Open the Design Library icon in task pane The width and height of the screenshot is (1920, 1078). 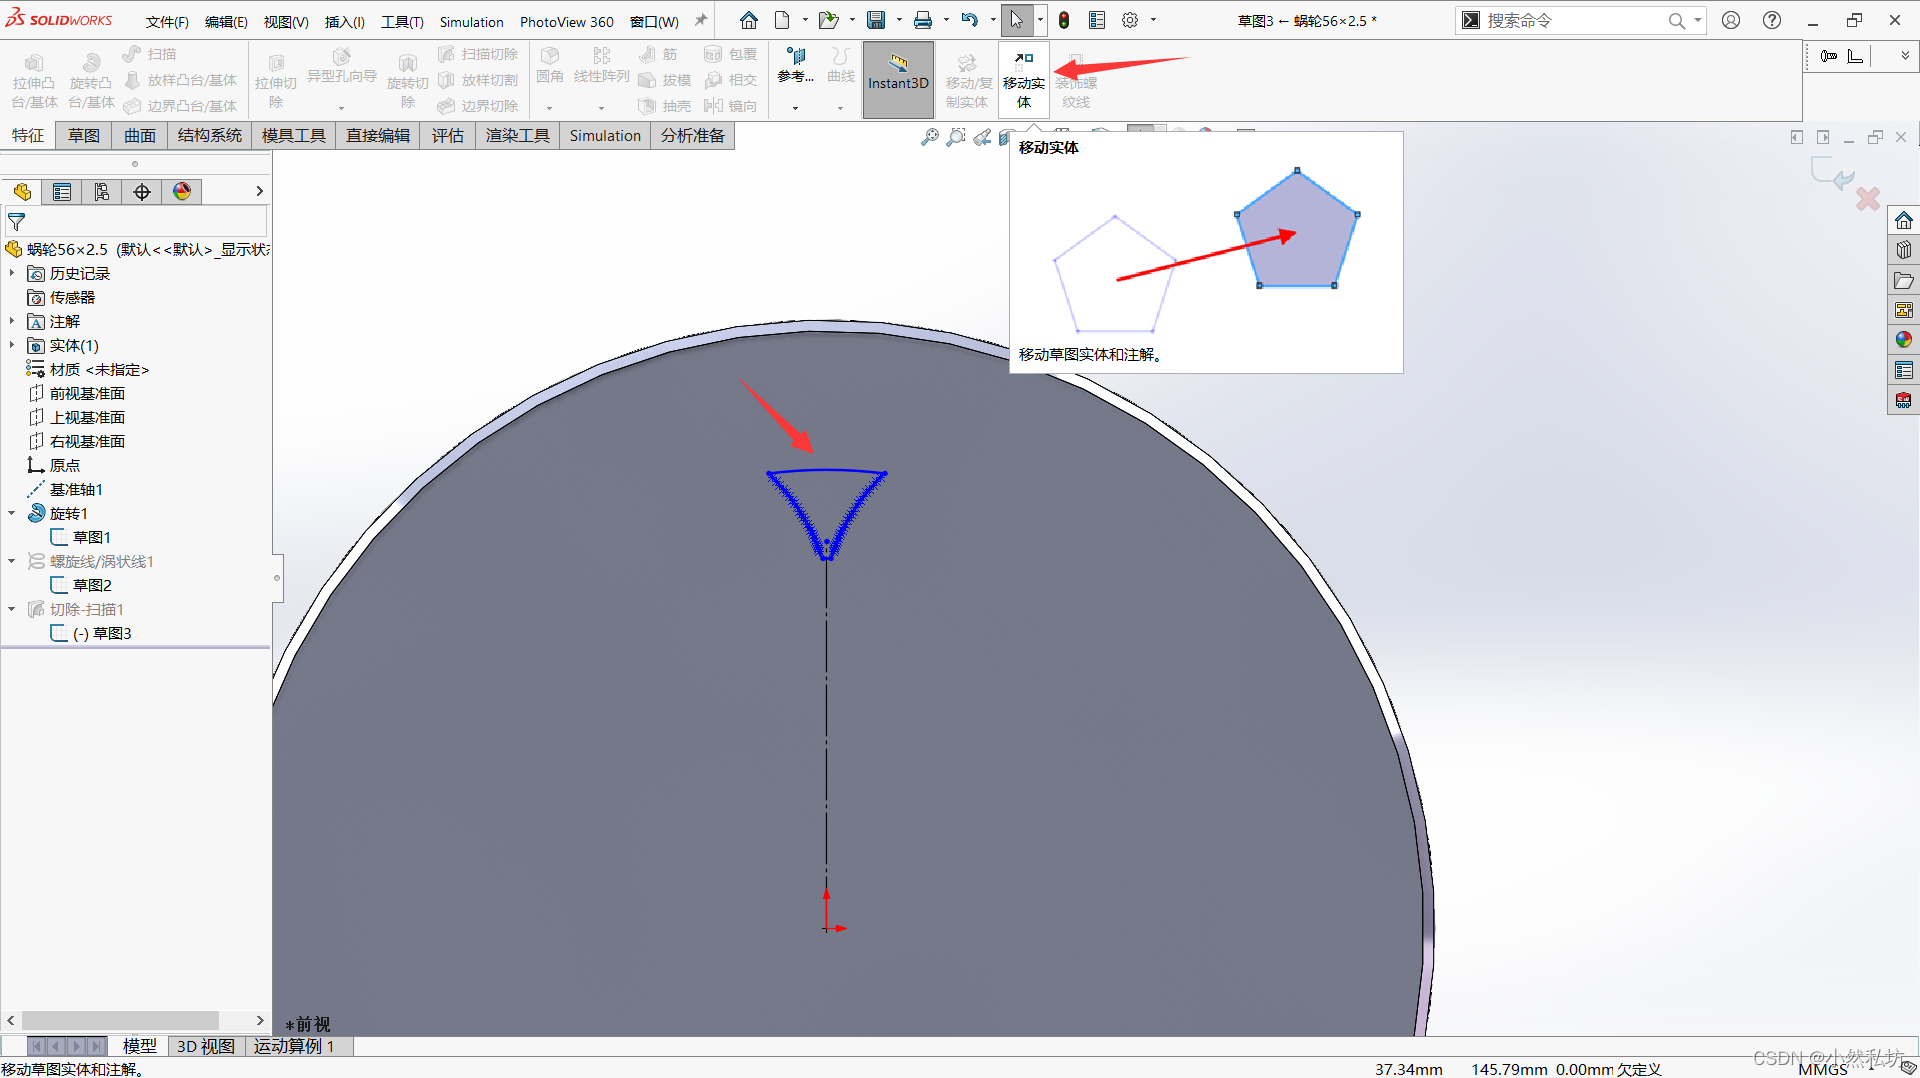click(1904, 250)
